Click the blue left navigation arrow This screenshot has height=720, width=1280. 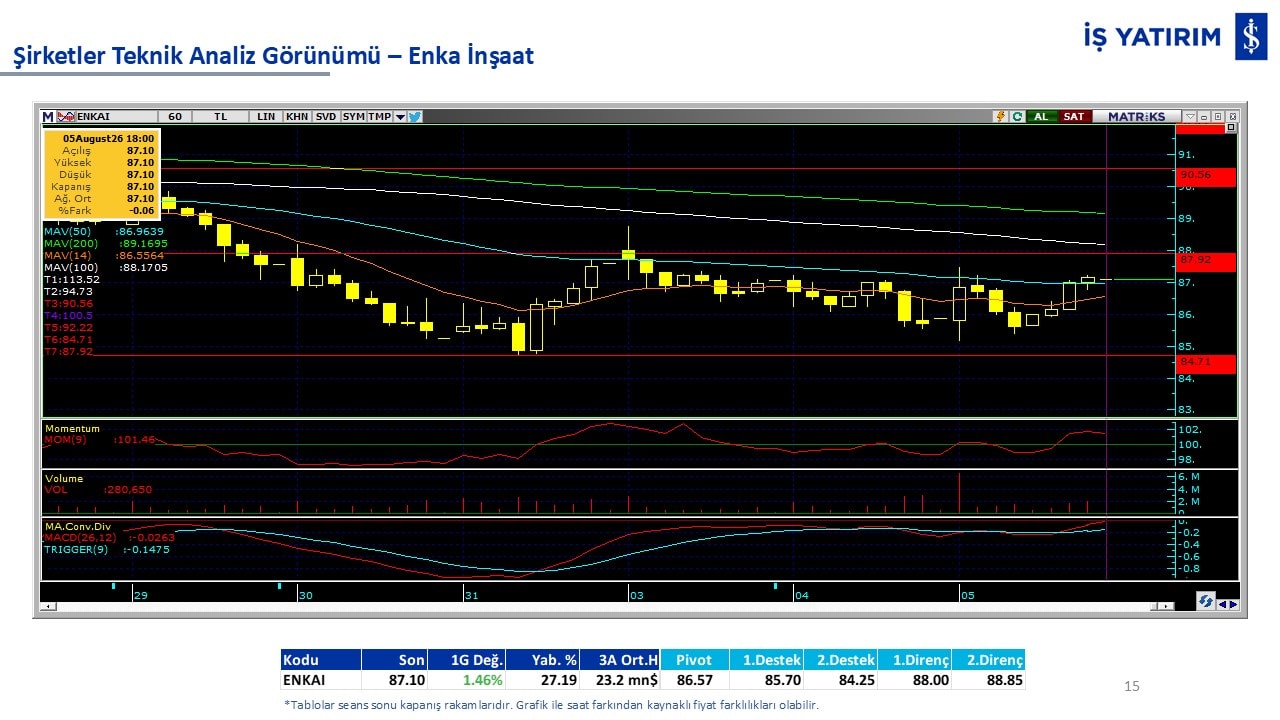point(1222,603)
